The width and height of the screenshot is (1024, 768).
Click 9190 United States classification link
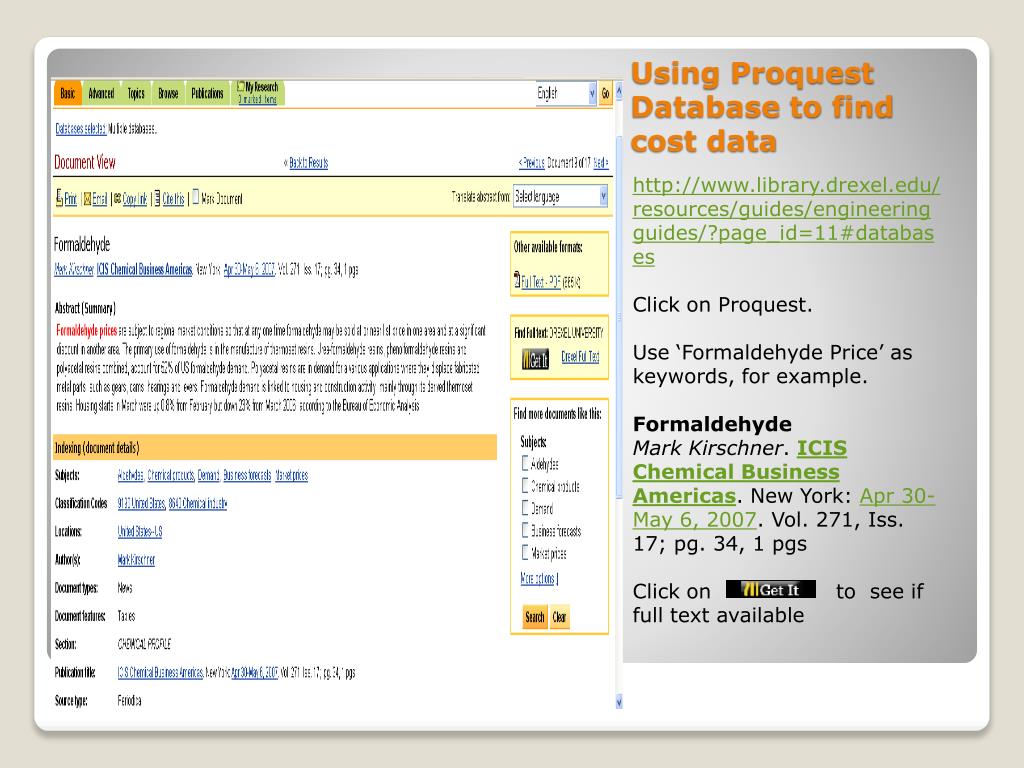pyautogui.click(x=141, y=503)
